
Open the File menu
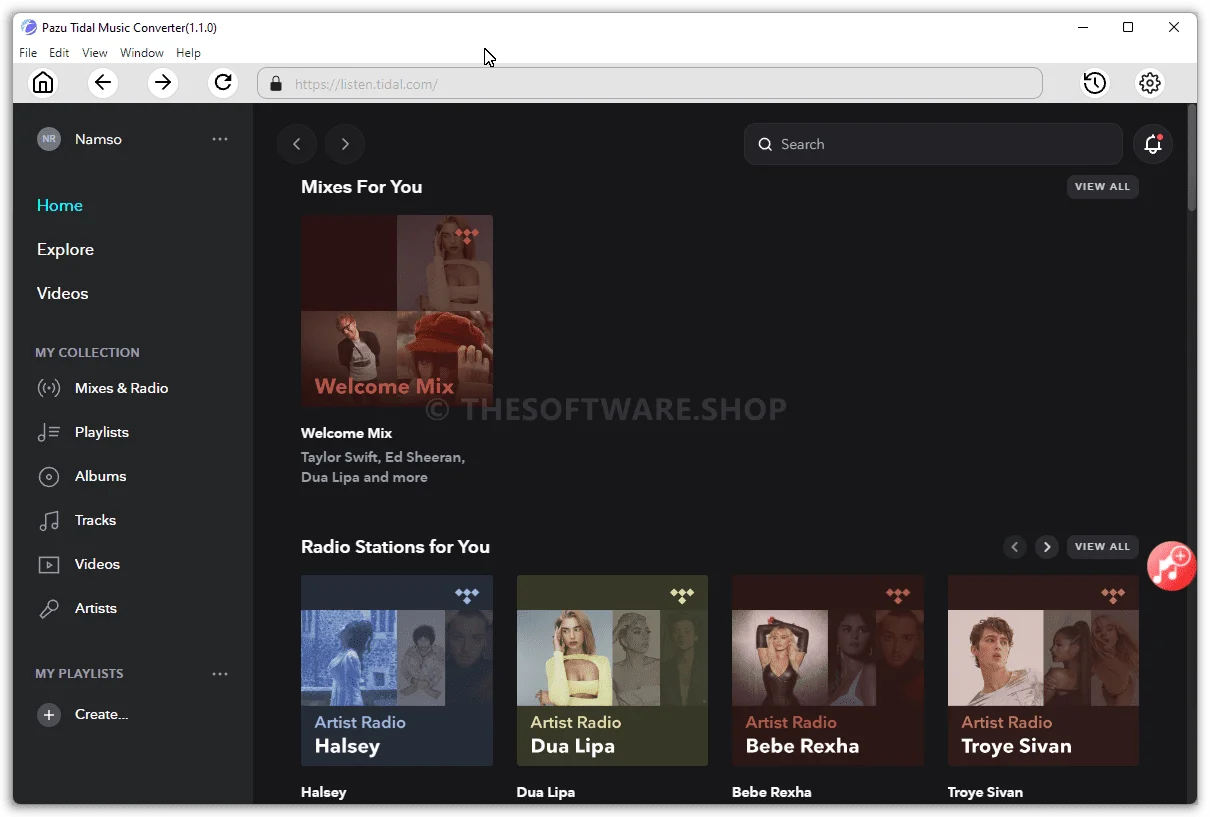tap(28, 53)
